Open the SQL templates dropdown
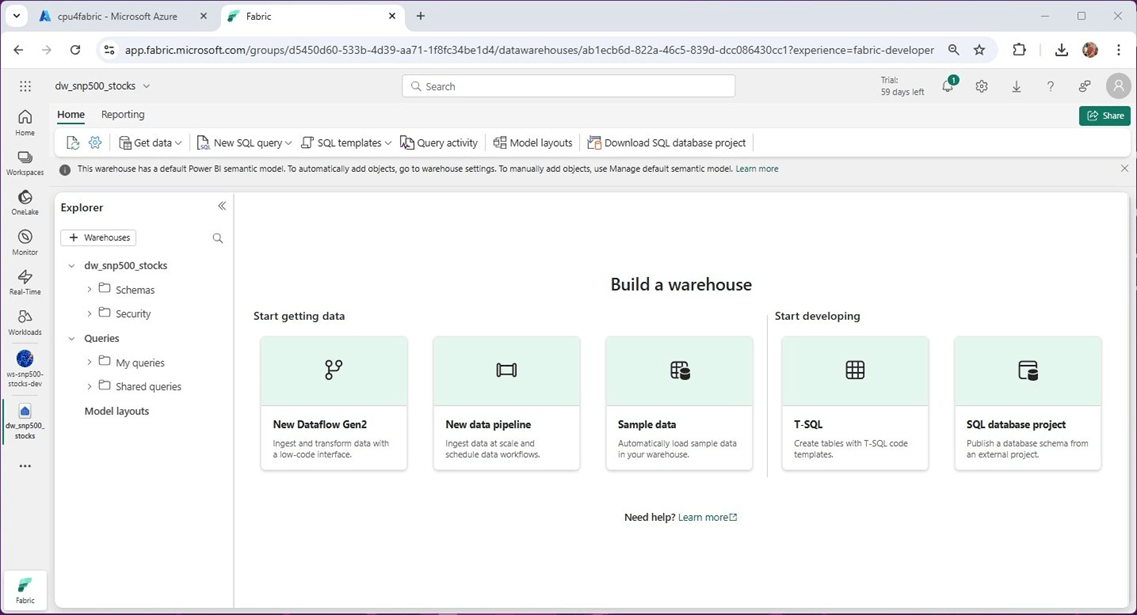The image size is (1137, 615). pos(346,143)
